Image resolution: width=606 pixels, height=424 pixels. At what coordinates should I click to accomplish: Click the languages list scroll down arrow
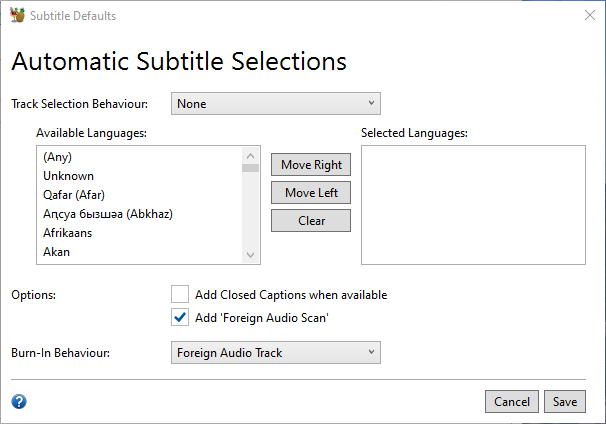(x=250, y=255)
